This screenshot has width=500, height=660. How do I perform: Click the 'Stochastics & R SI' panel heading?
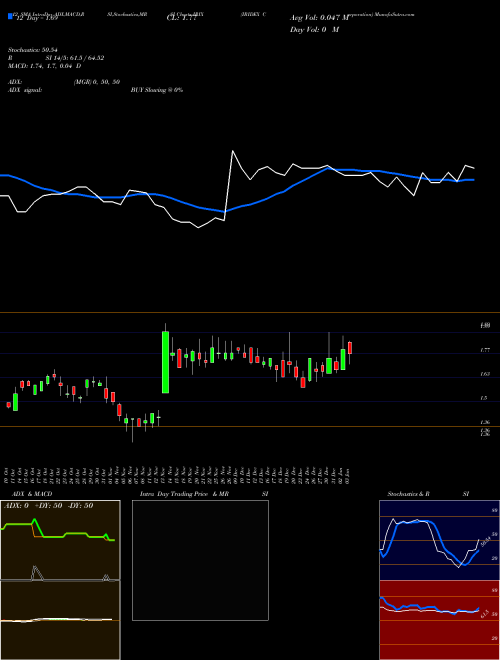(x=428, y=494)
